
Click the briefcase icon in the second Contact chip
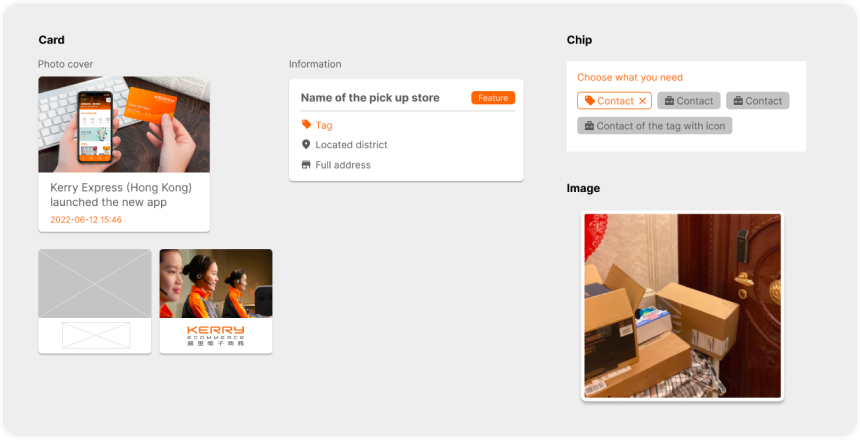pos(669,101)
